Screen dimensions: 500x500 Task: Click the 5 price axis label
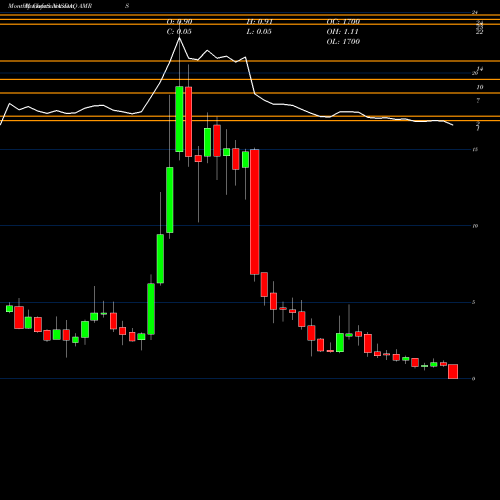tap(473, 302)
